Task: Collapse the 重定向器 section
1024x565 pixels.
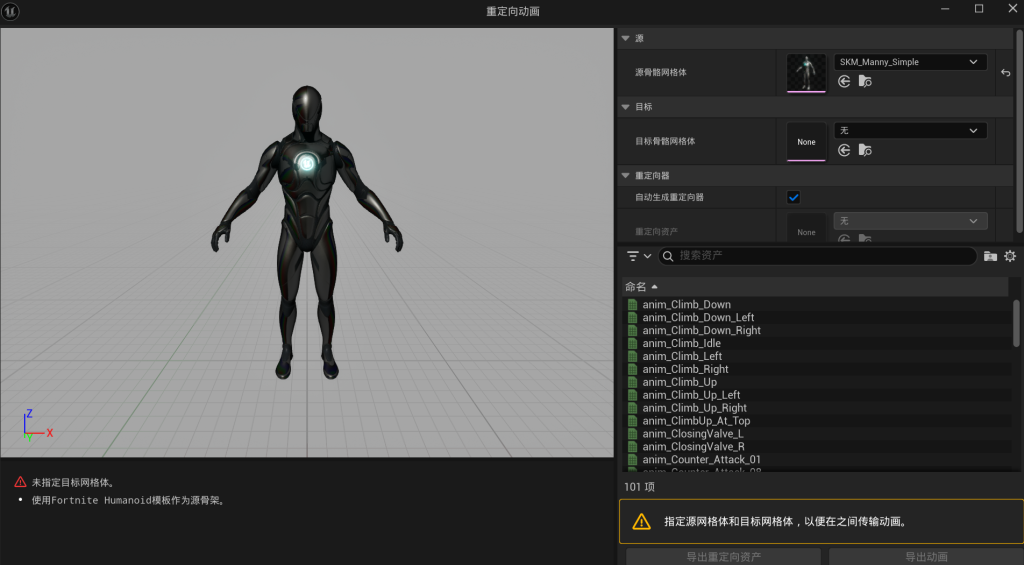Action: point(626,176)
